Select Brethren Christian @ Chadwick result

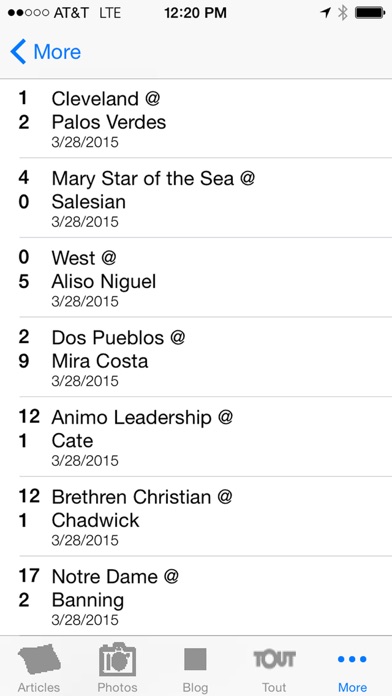point(196,516)
